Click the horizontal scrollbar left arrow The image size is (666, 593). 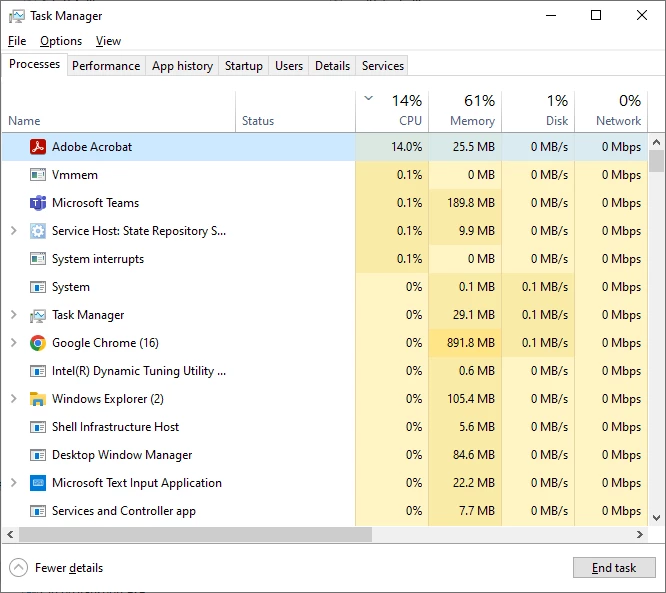coord(10,534)
